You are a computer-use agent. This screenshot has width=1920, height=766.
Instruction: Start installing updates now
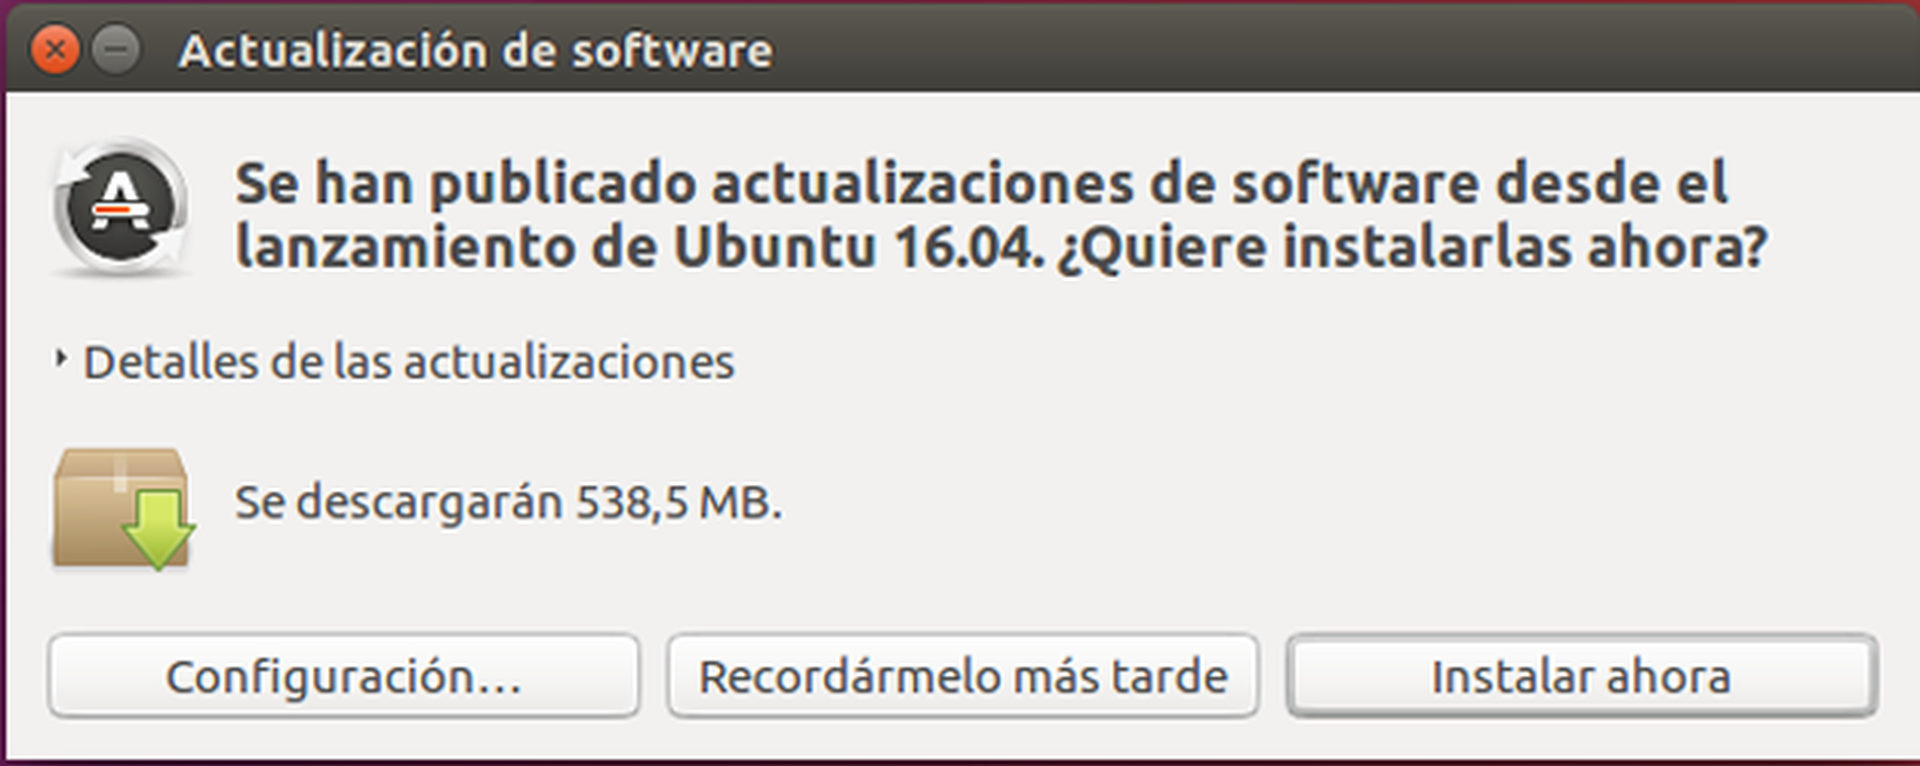point(1580,676)
